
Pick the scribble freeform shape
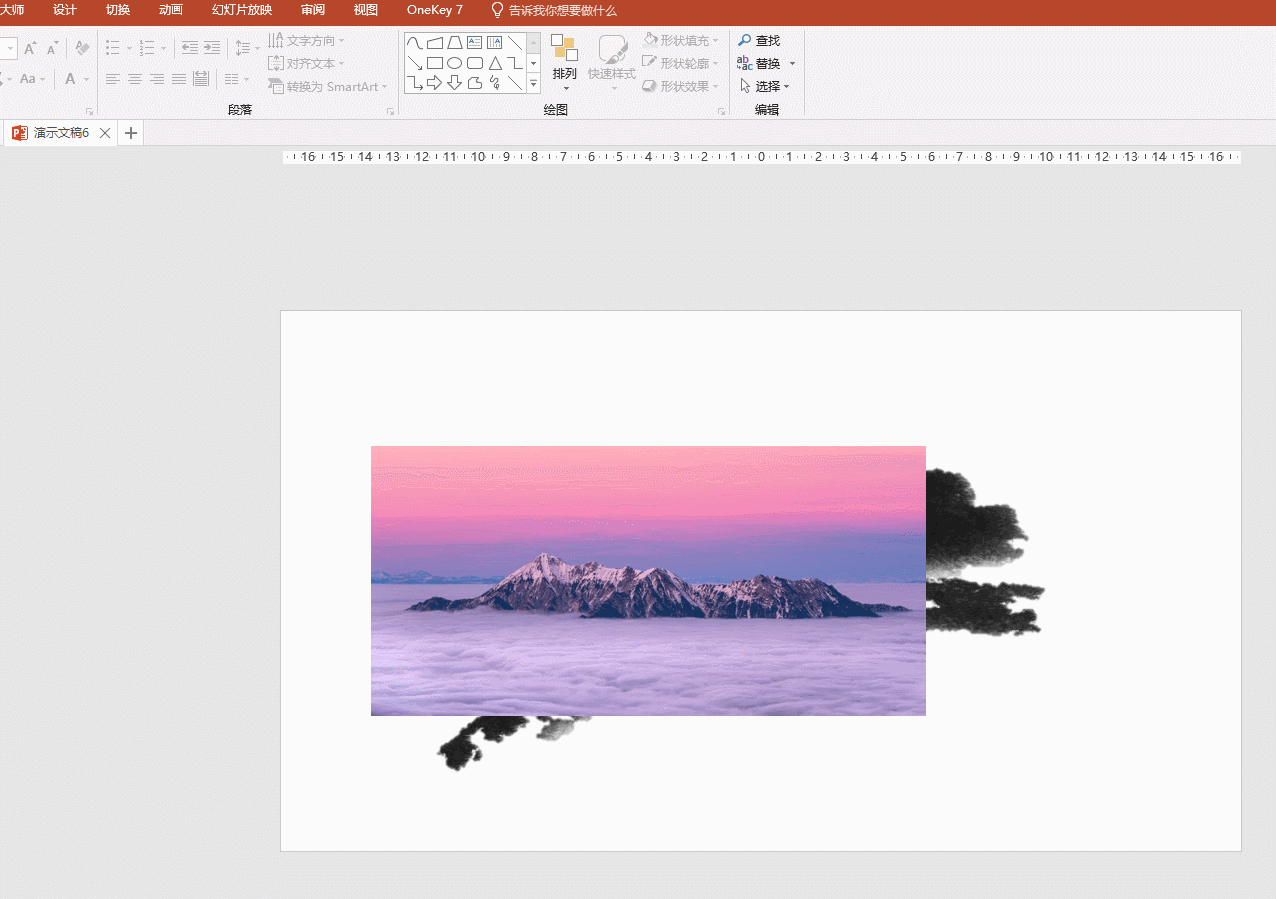(494, 83)
